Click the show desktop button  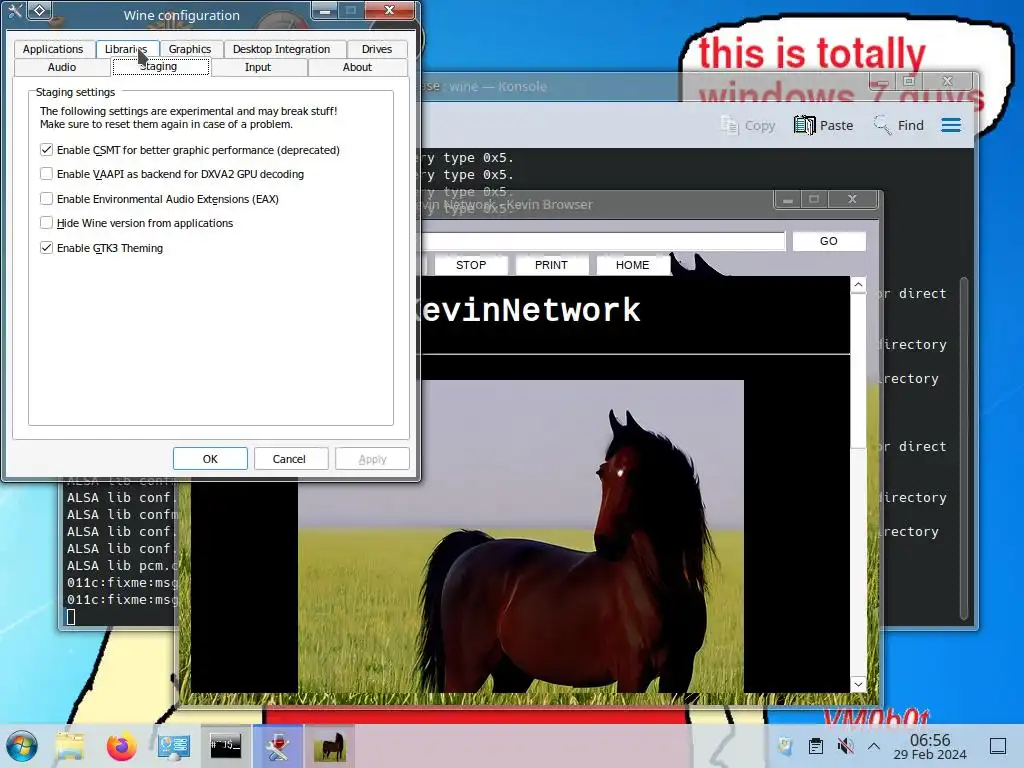tap(998, 746)
